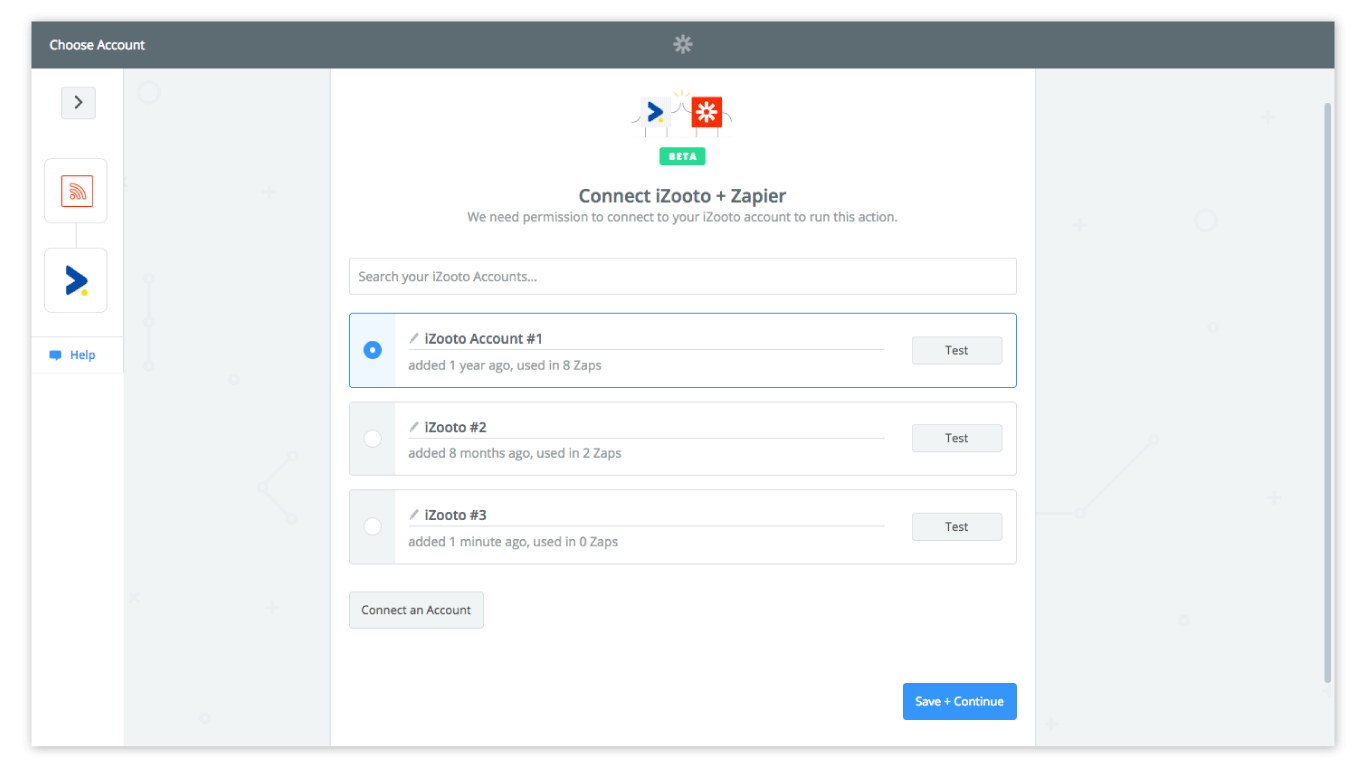Click 'added 1 year ago, used in 8 Zaps'

click(x=505, y=365)
